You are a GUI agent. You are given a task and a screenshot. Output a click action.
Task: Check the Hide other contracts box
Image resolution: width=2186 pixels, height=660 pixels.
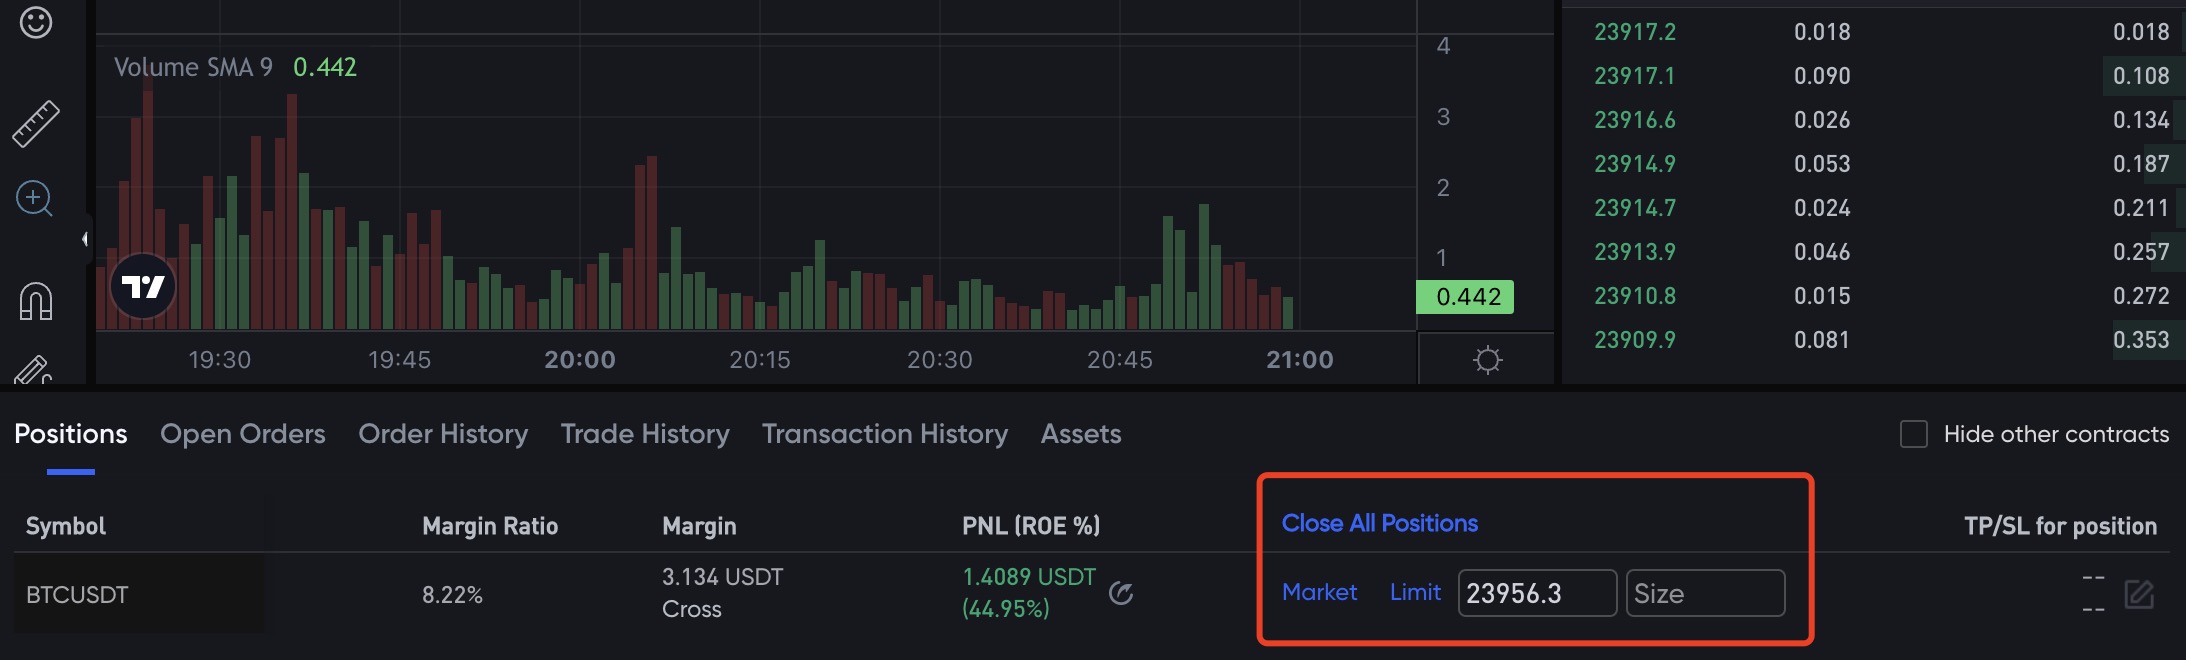(x=1913, y=434)
